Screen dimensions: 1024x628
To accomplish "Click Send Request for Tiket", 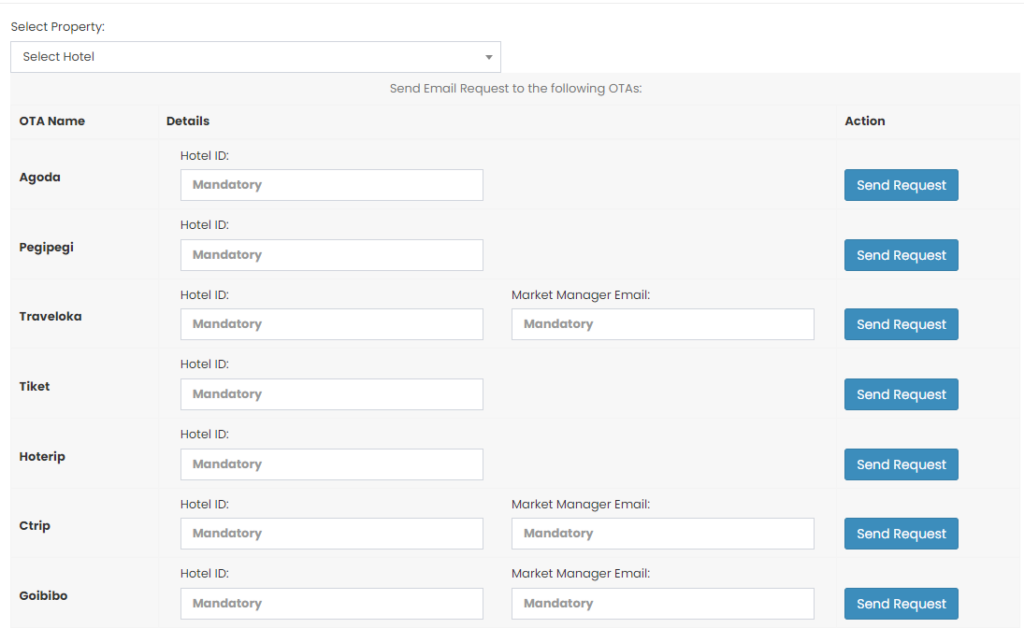I will click(901, 394).
